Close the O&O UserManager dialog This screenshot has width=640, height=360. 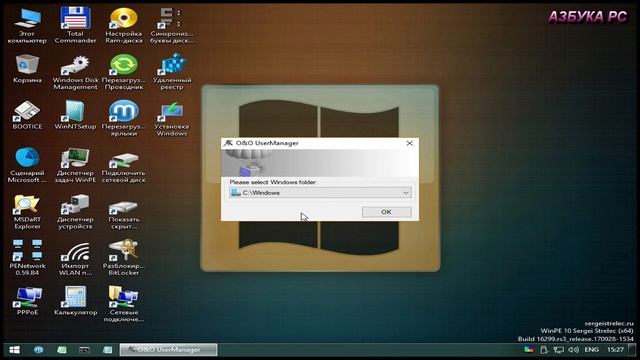pyautogui.click(x=409, y=143)
